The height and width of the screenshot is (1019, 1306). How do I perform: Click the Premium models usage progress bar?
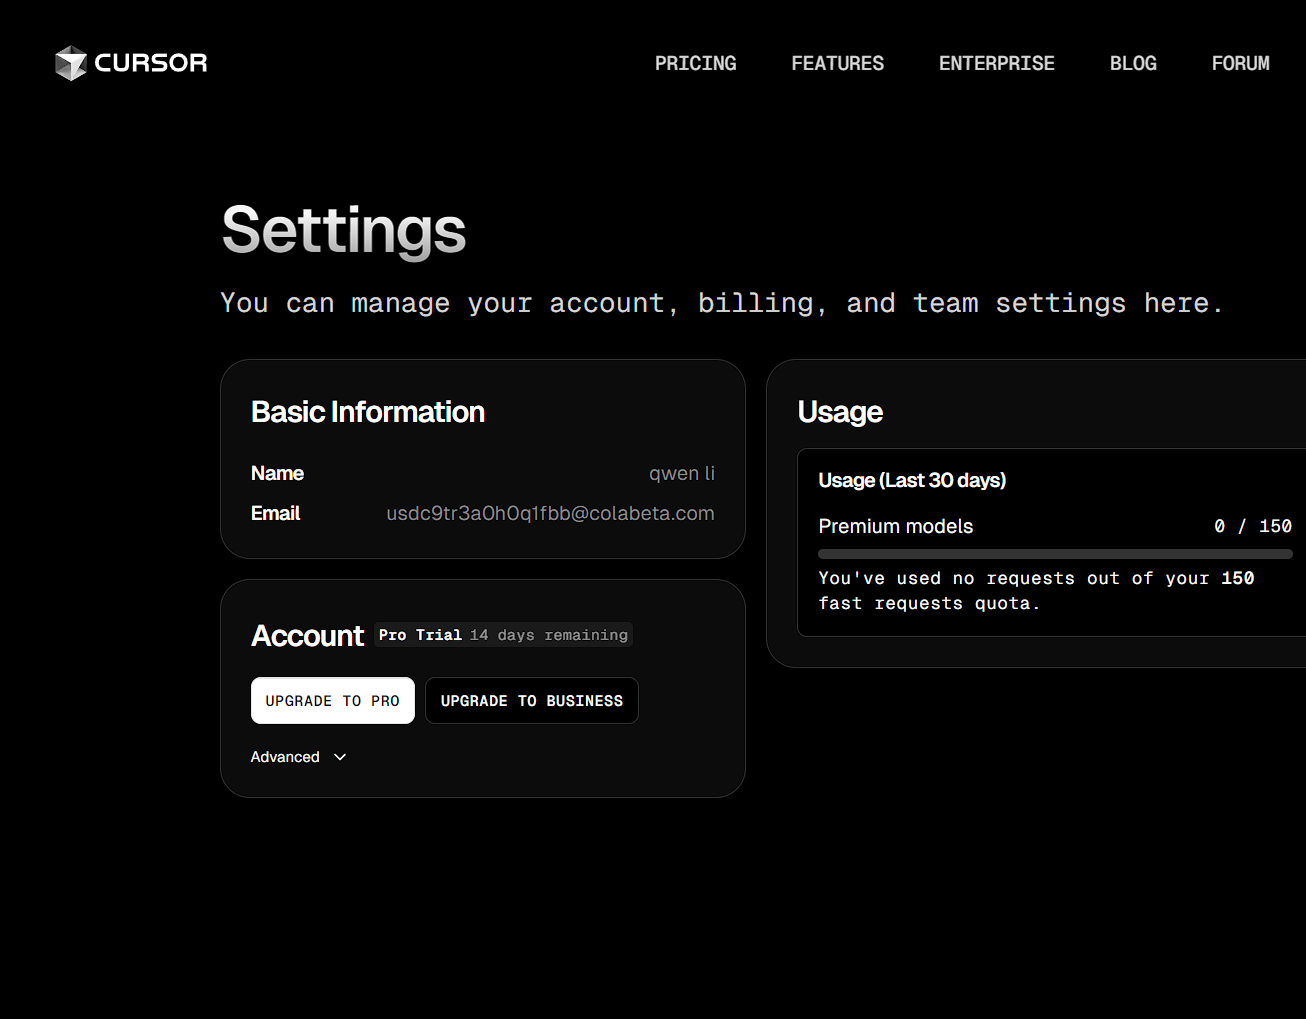[1055, 553]
